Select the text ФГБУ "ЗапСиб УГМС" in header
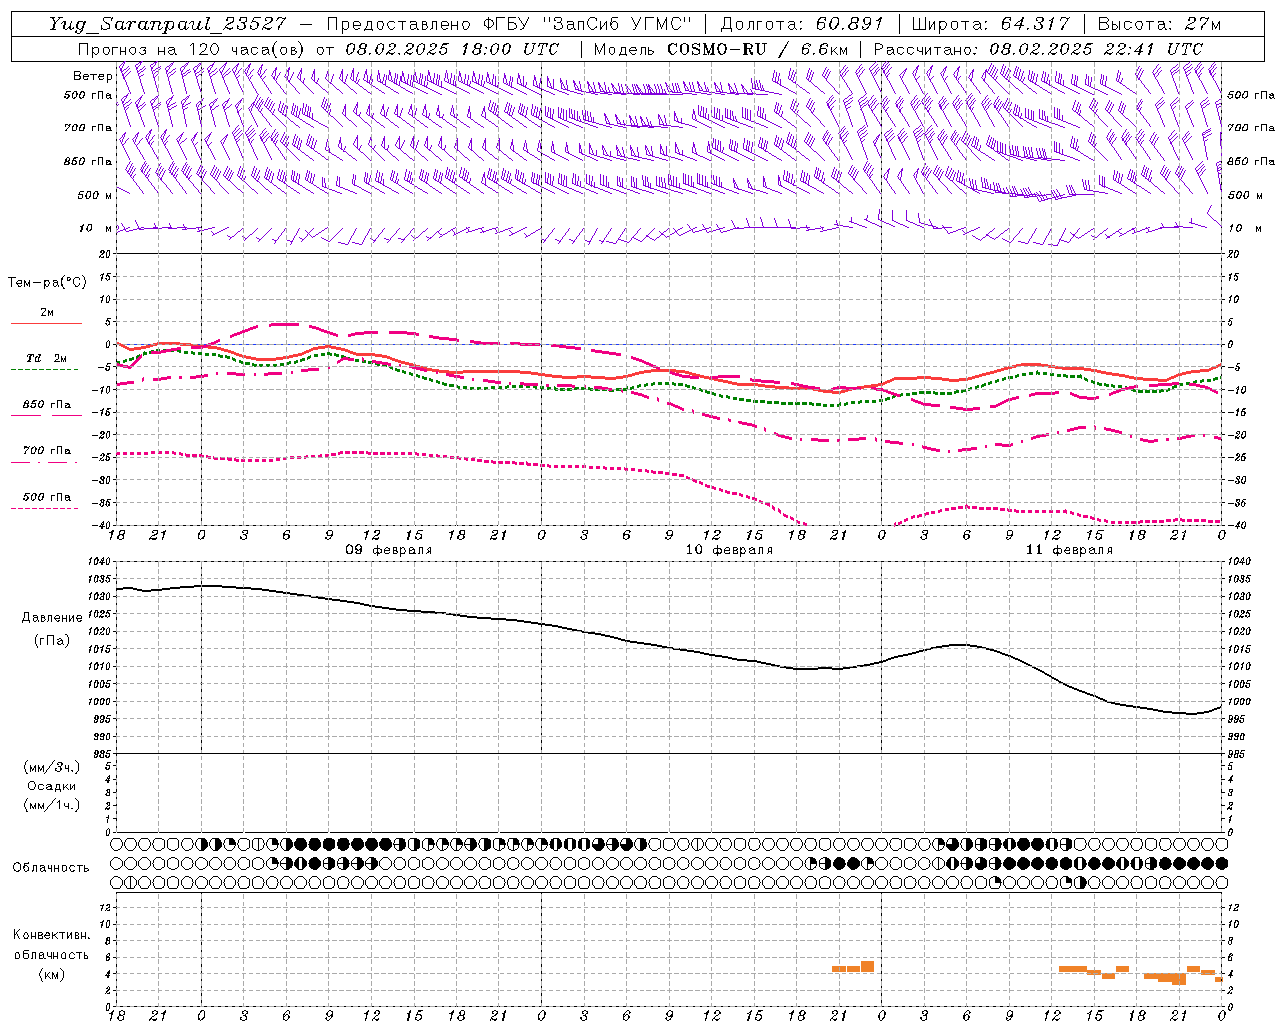The height and width of the screenshot is (1024, 1280). pos(590,24)
